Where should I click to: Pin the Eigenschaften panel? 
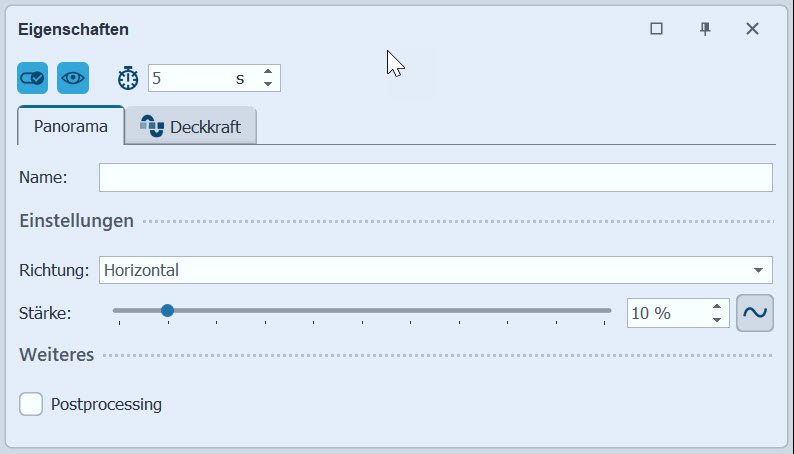click(x=705, y=29)
